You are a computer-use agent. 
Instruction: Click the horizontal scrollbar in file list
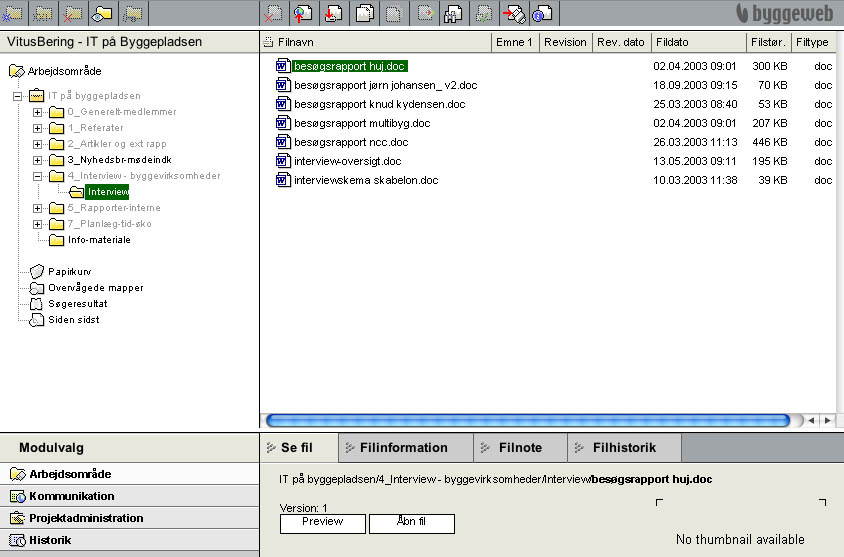[x=528, y=421]
